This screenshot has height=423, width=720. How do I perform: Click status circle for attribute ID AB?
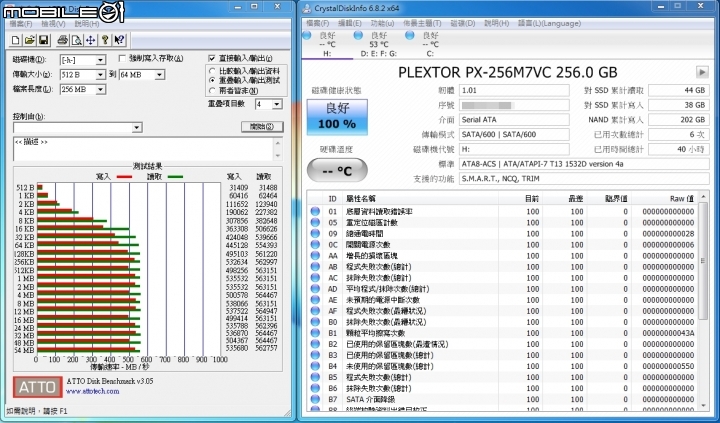315,266
